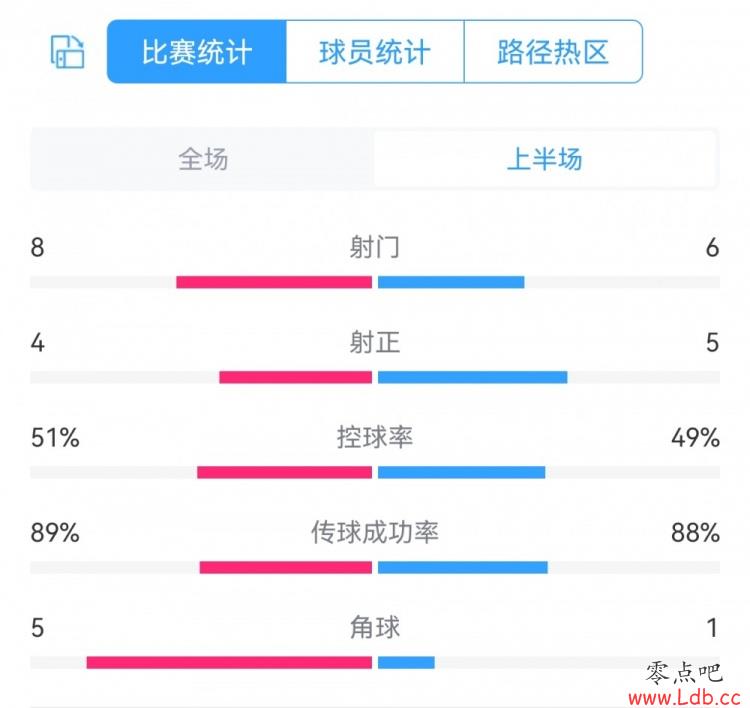Select the 比赛统计 tab
The image size is (750, 708).
197,52
